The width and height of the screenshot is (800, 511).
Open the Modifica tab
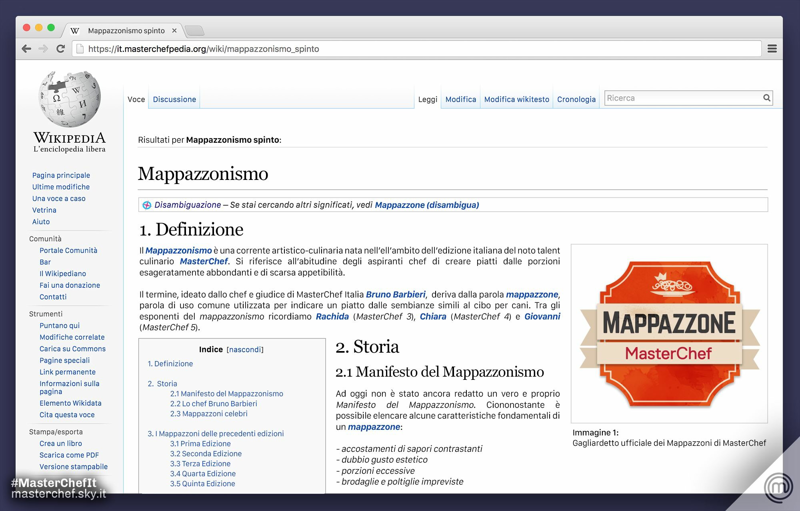coord(461,99)
